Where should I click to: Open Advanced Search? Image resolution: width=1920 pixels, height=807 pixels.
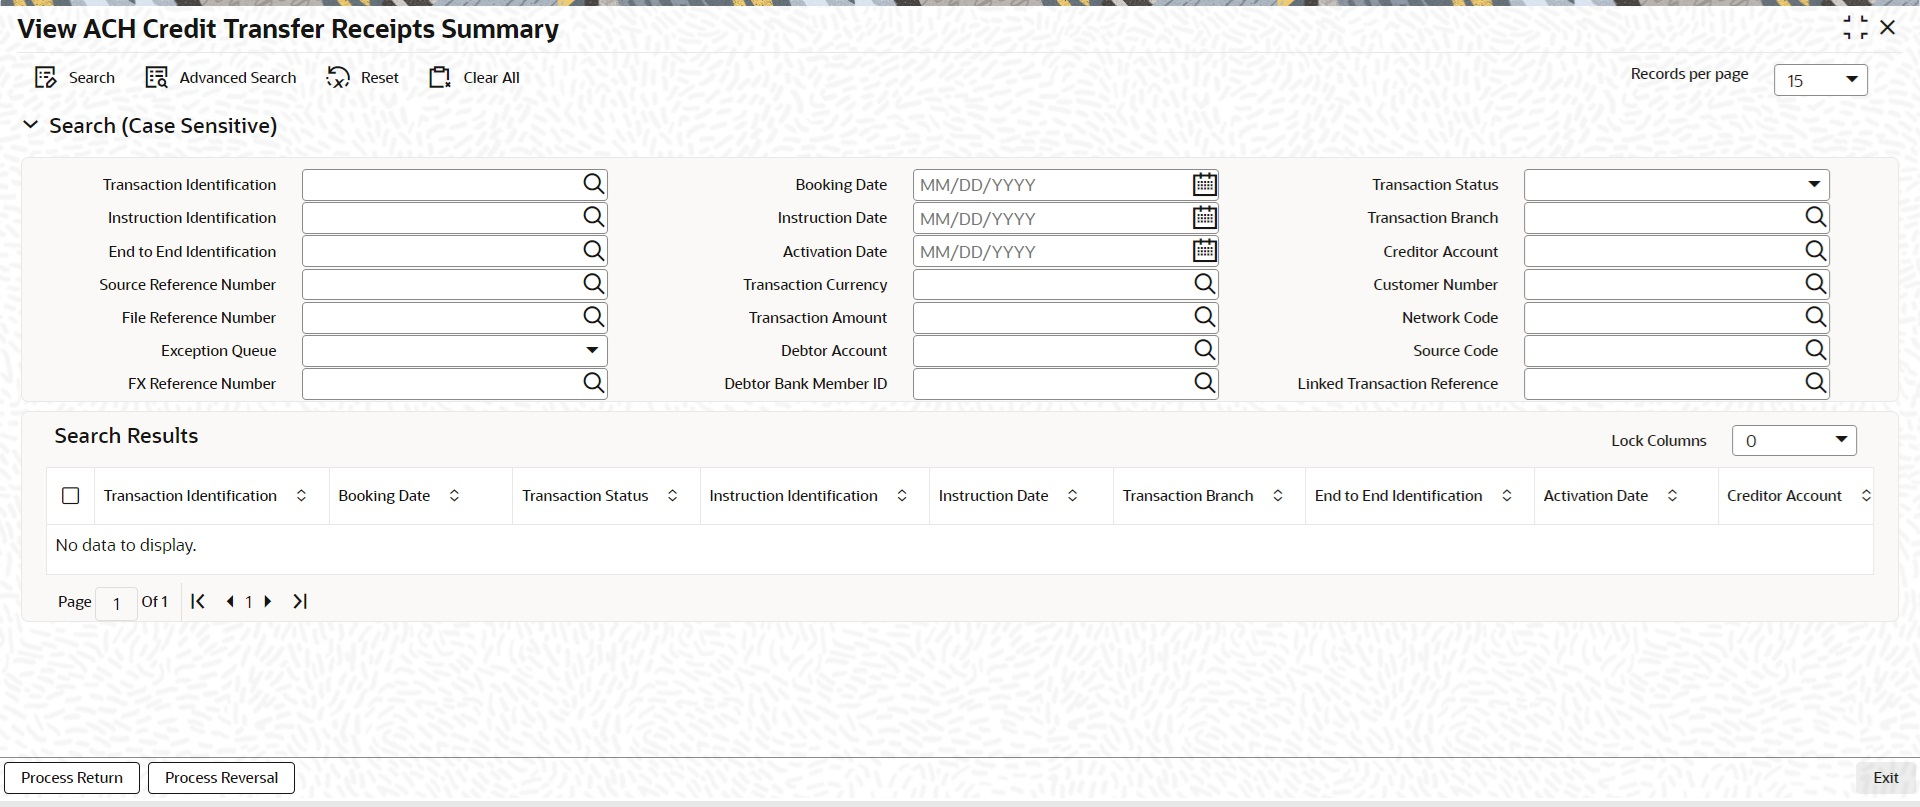click(221, 78)
